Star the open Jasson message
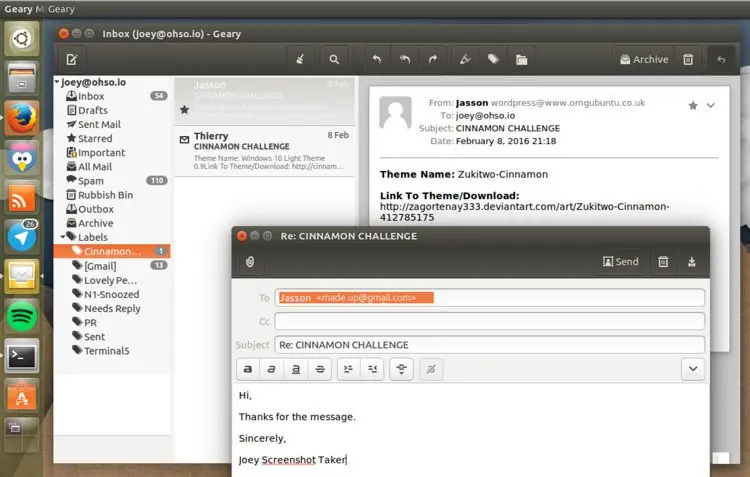Image resolution: width=750 pixels, height=477 pixels. [x=693, y=106]
